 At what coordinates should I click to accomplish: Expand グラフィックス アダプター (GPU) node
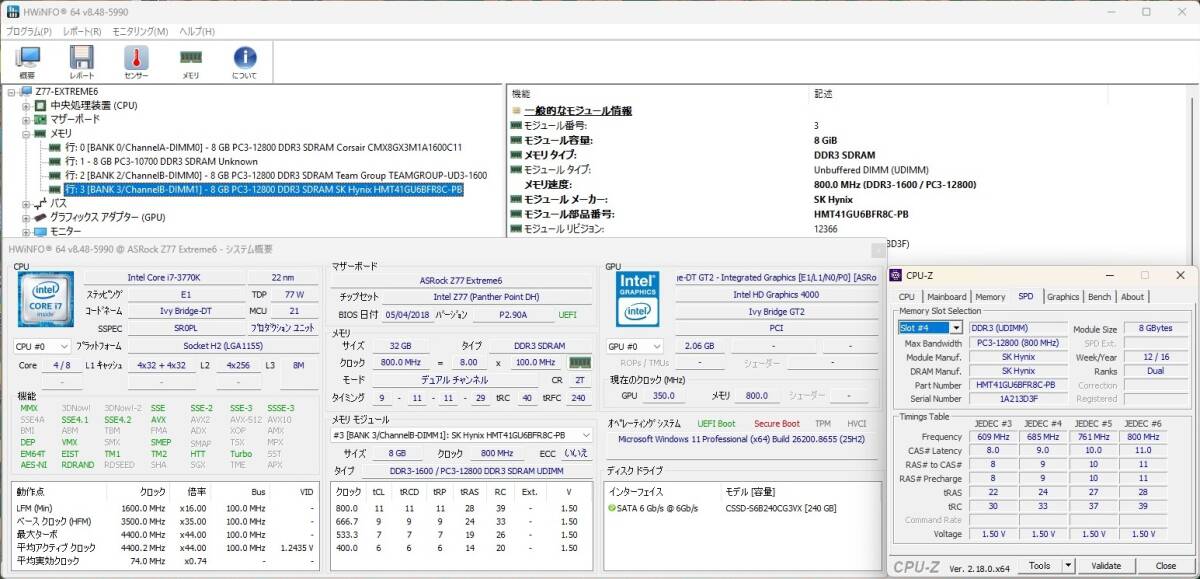pos(27,217)
